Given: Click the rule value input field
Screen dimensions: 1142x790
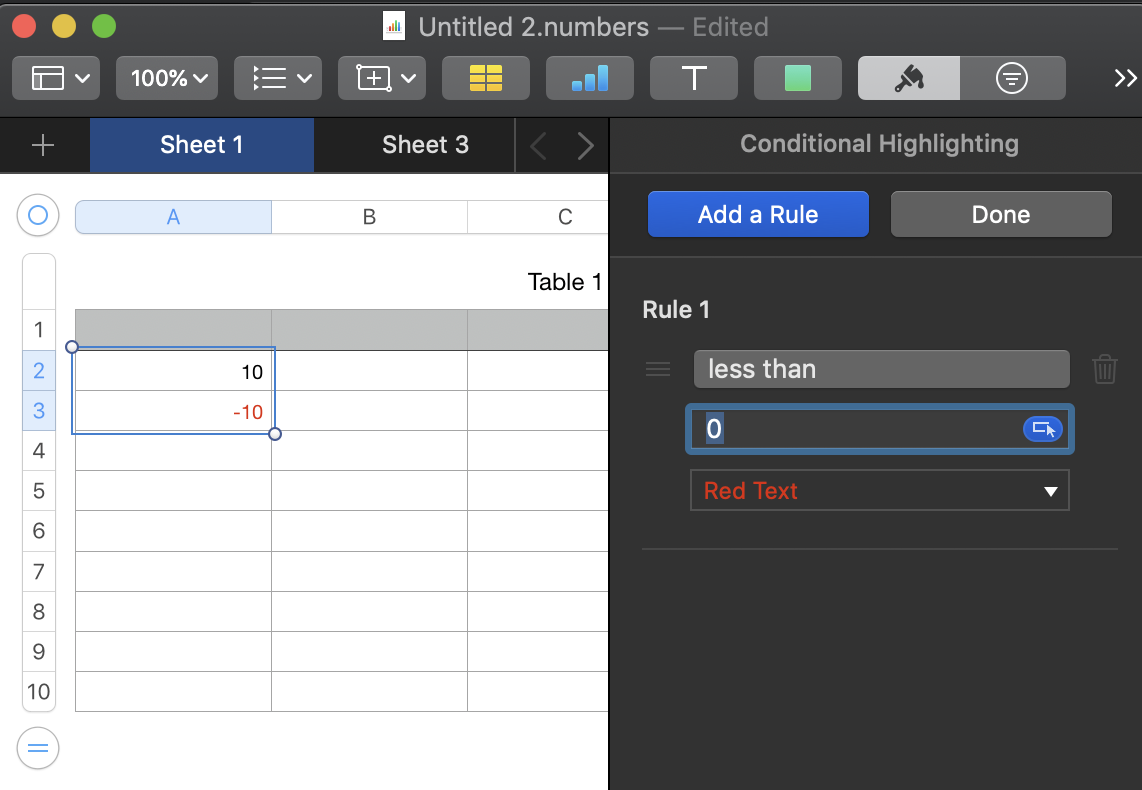Looking at the screenshot, I should [x=860, y=429].
